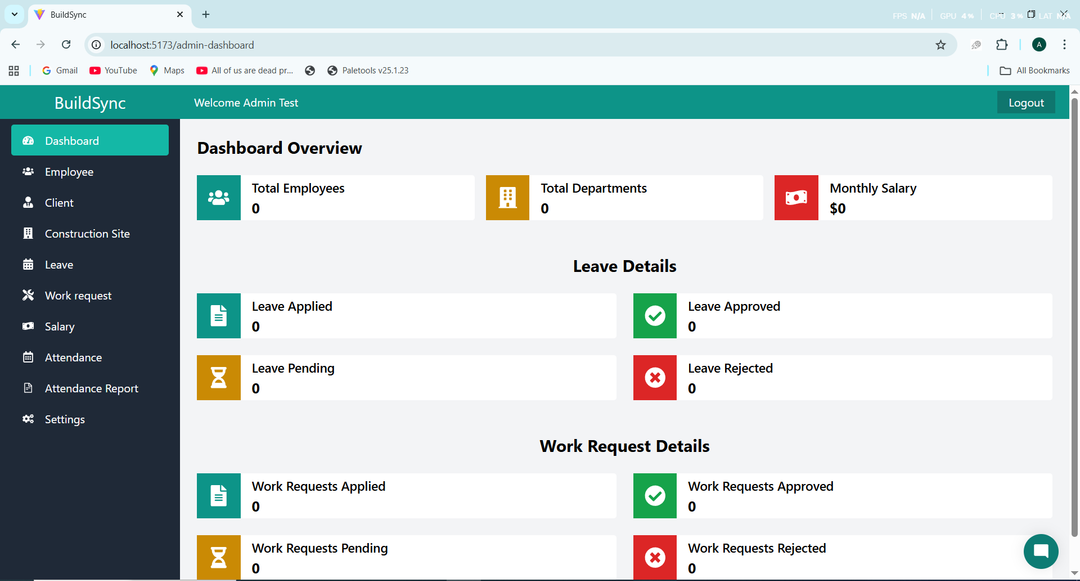1080x581 pixels.
Task: Click the Work Requests Approved check icon
Action: [x=655, y=496]
